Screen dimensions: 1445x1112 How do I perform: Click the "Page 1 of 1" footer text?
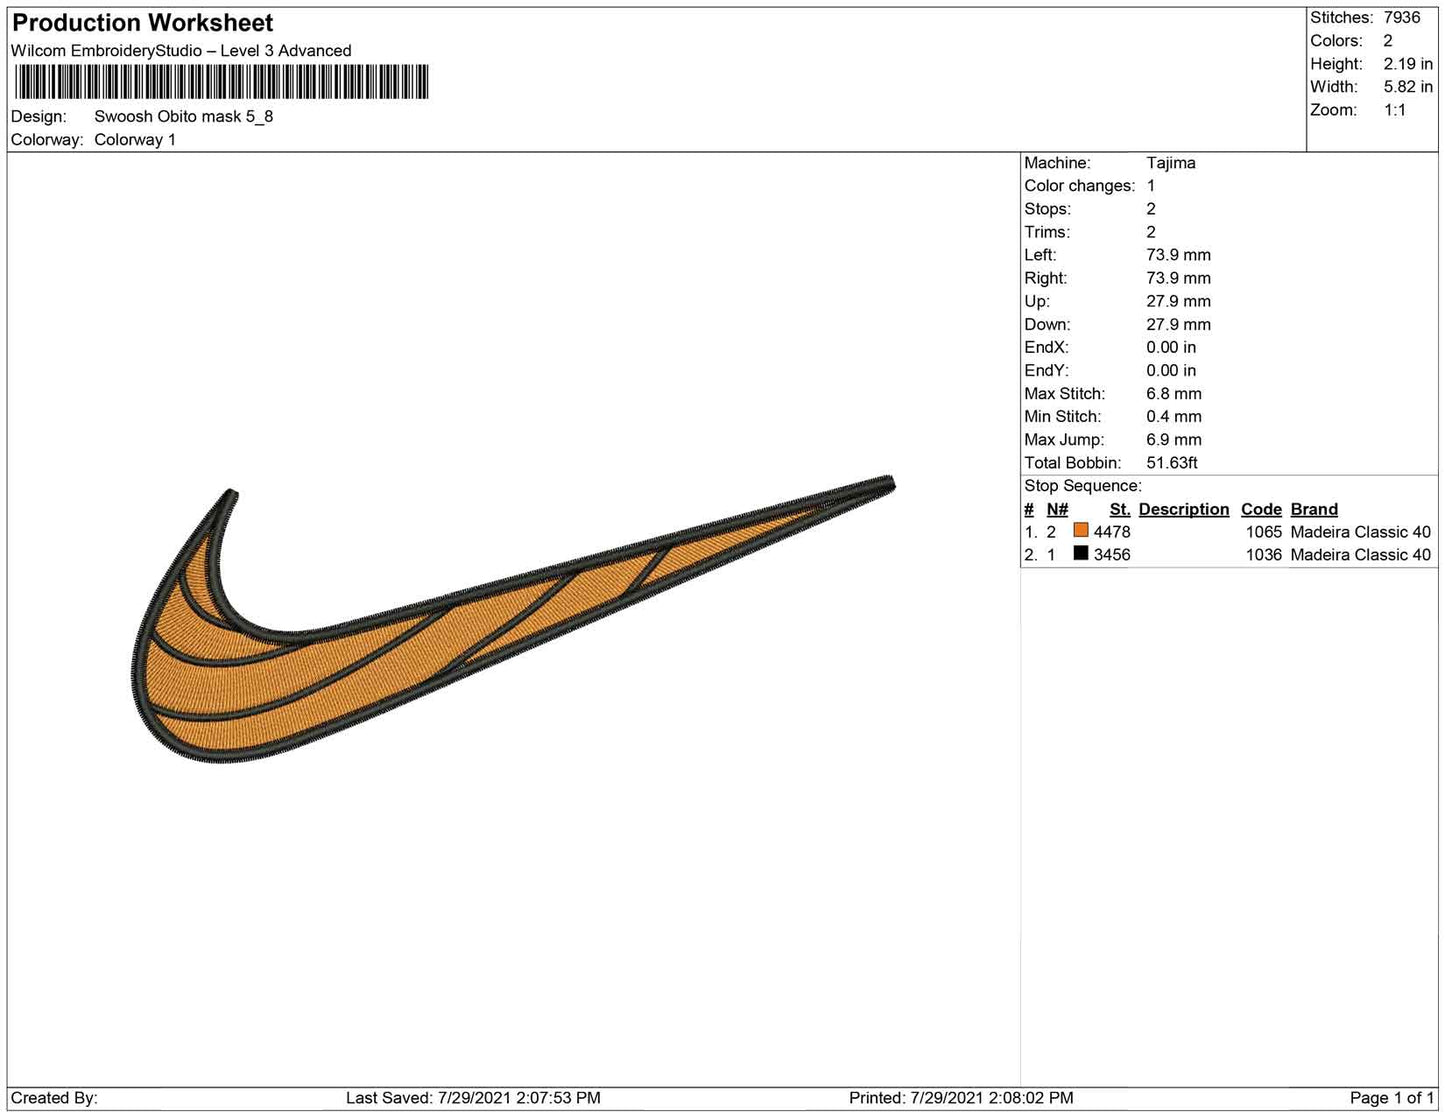pyautogui.click(x=1392, y=1098)
